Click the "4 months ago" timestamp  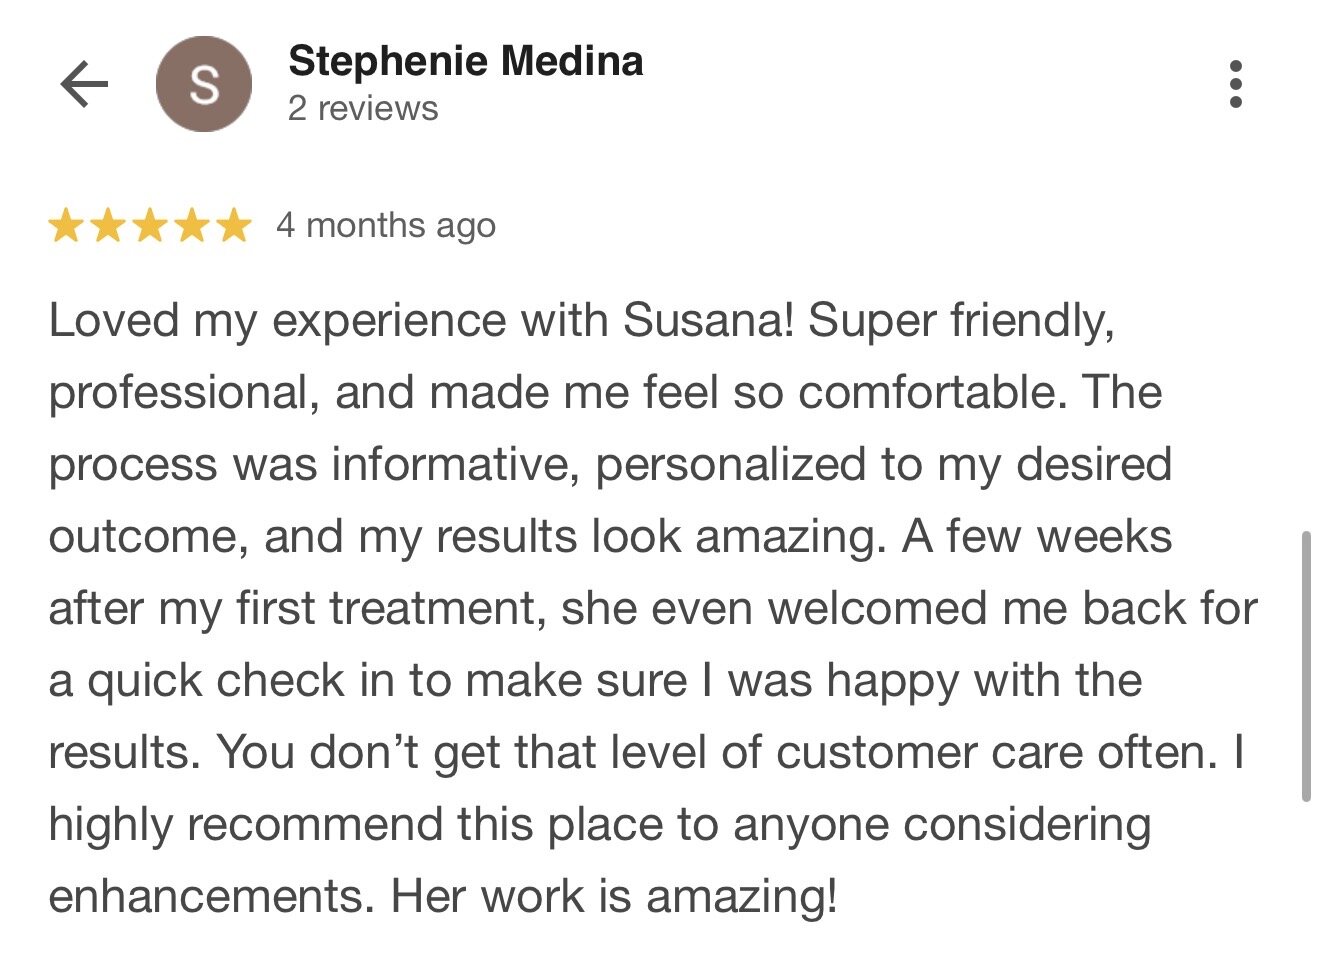click(x=386, y=226)
